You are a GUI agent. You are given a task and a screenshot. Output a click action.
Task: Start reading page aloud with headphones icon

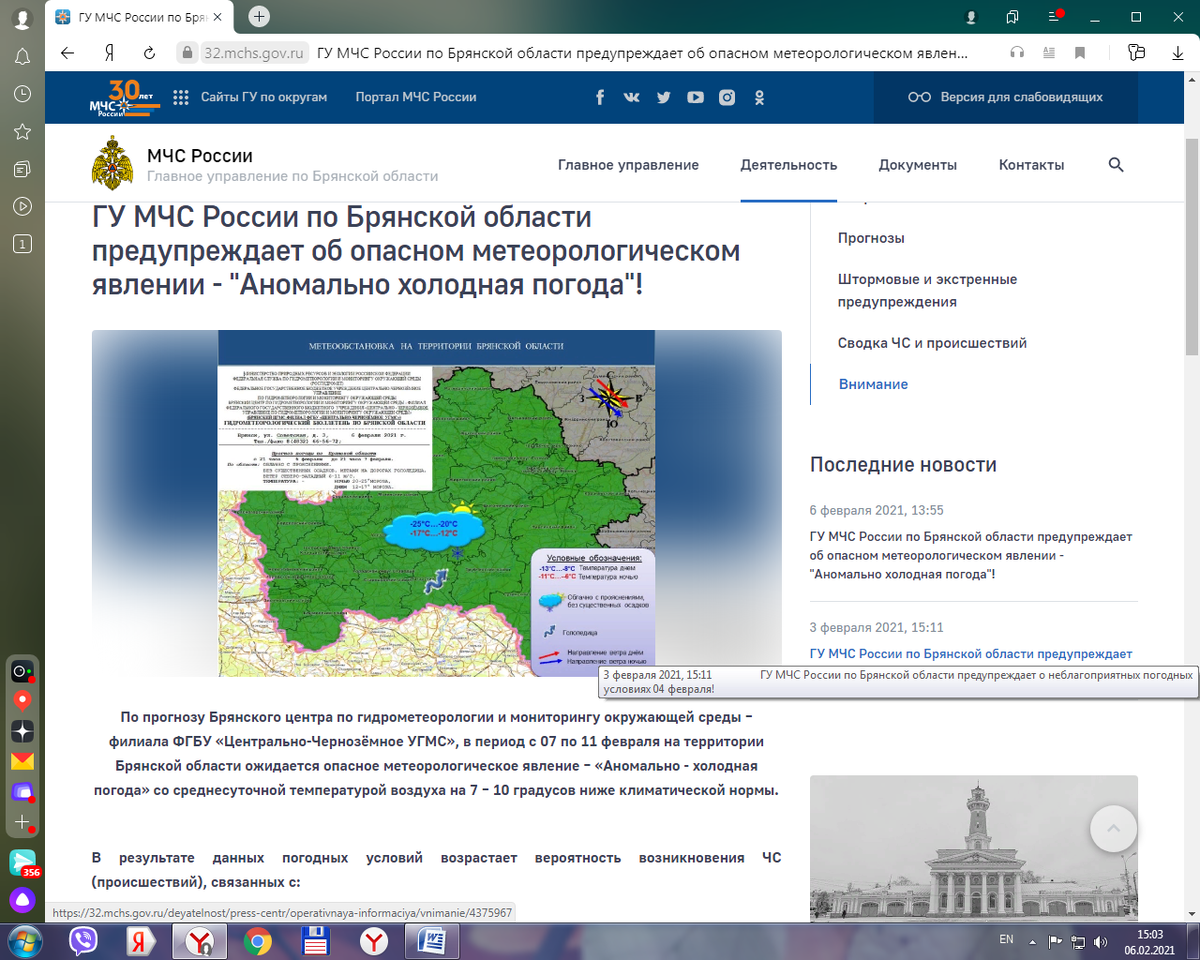pyautogui.click(x=1017, y=53)
